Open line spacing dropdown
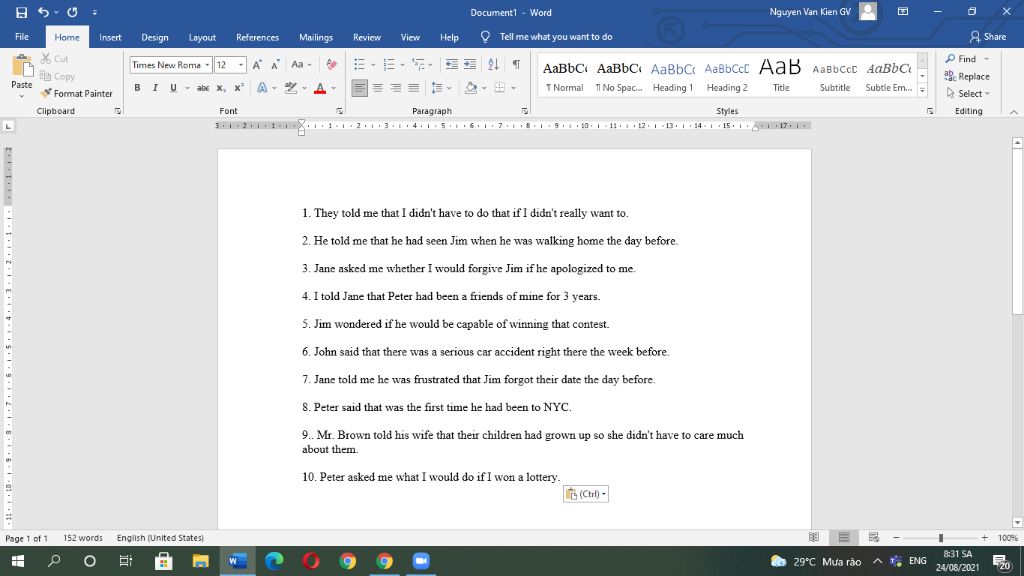This screenshot has width=1024, height=576. pos(441,88)
